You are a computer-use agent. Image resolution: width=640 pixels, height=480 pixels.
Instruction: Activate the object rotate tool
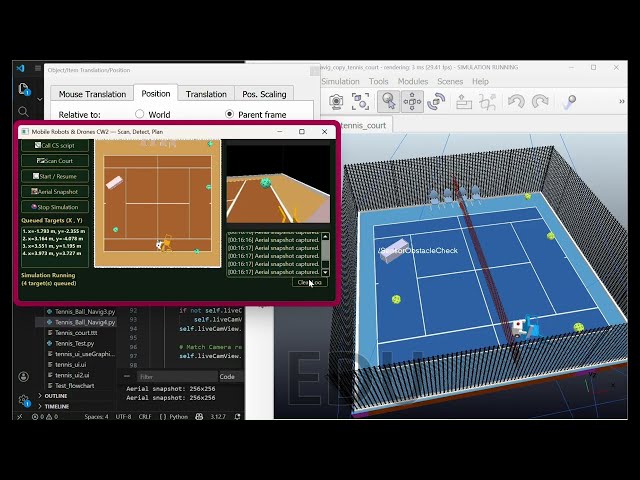click(436, 101)
